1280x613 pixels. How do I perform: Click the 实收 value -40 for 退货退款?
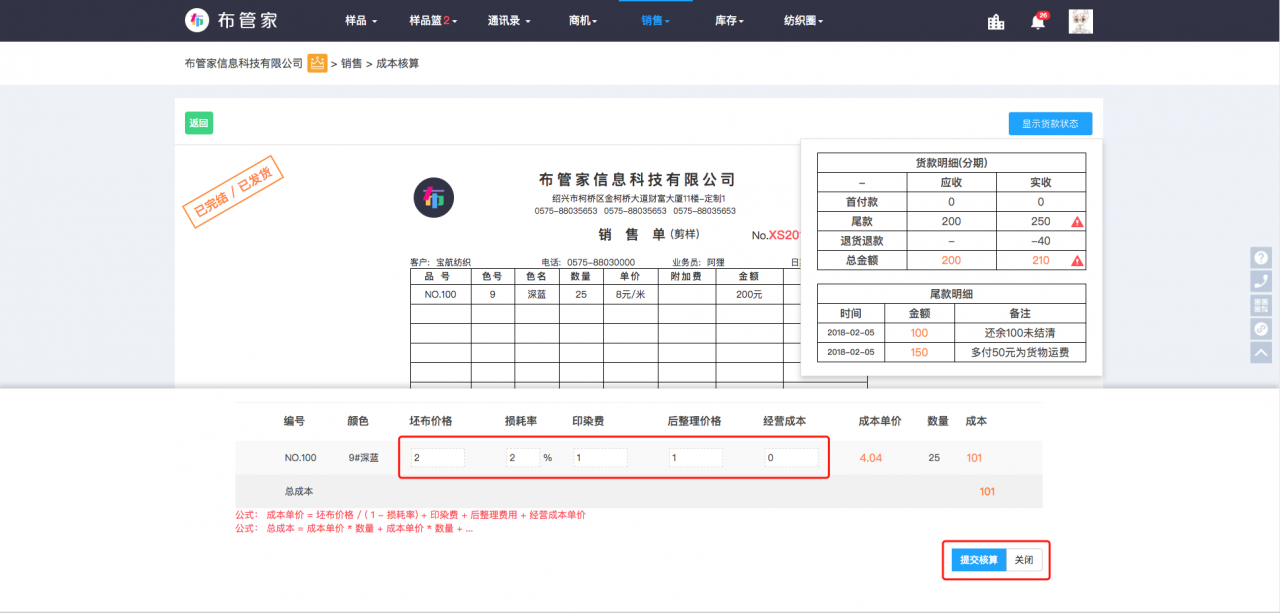pos(1040,241)
